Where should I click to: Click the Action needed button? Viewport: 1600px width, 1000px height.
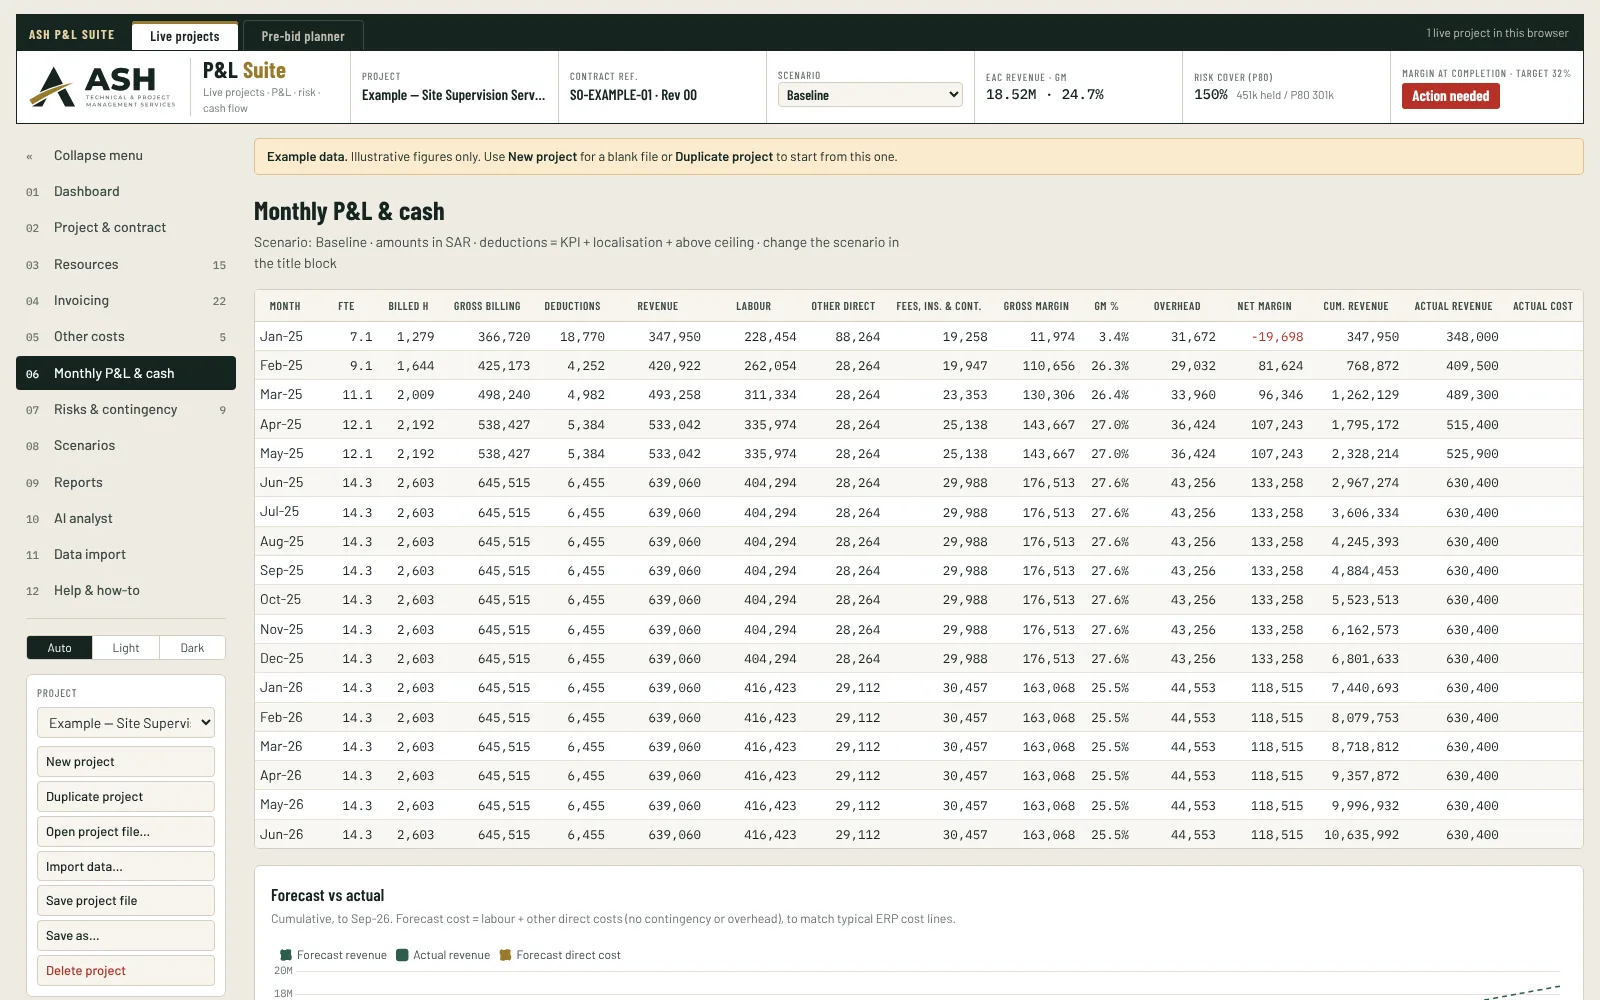pyautogui.click(x=1450, y=96)
